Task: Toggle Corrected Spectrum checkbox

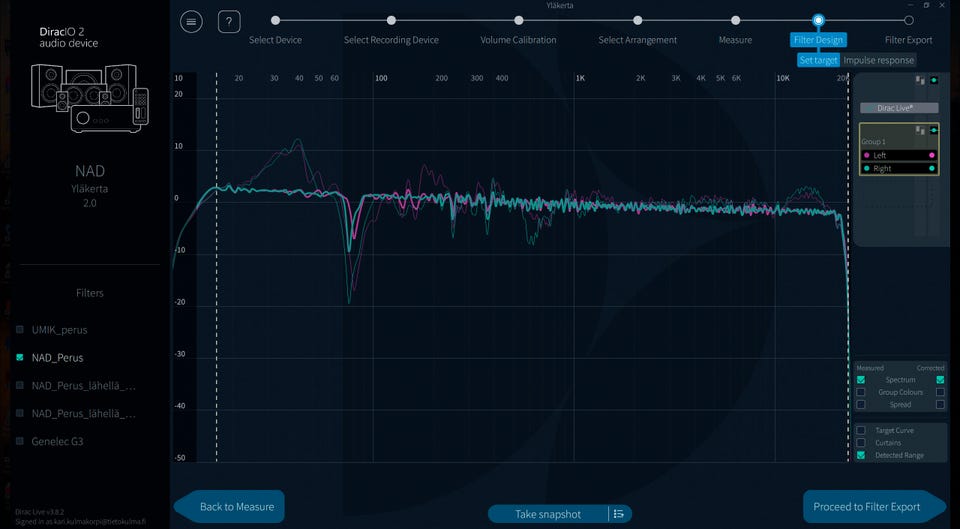Action: pos(940,380)
